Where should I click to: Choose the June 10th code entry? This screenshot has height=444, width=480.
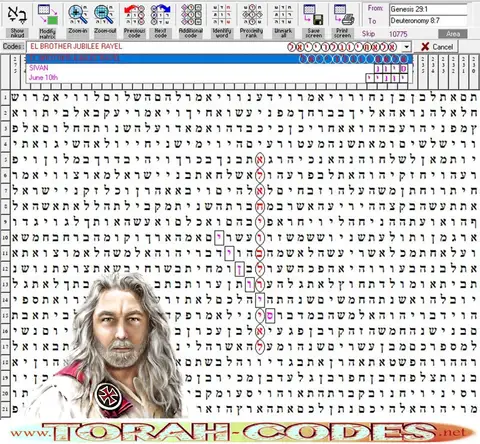[x=219, y=78]
